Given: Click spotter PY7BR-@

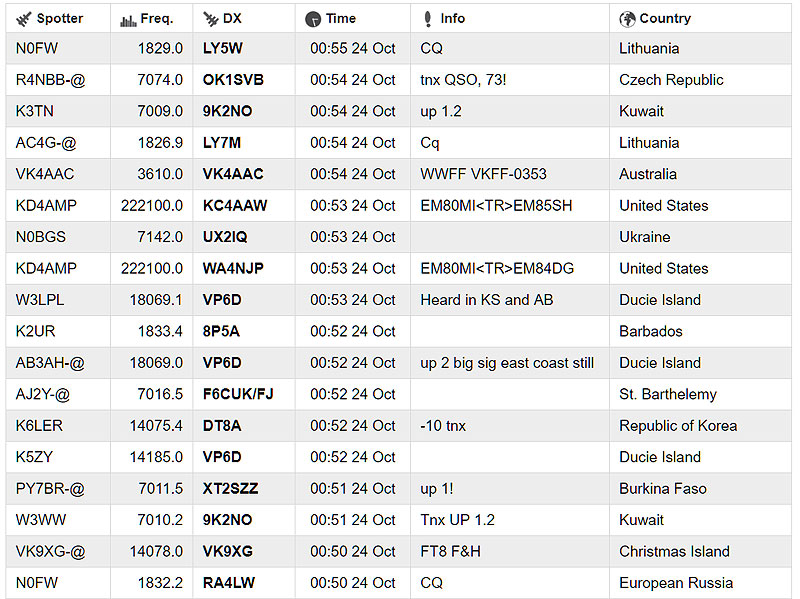Looking at the screenshot, I should click(x=50, y=489).
